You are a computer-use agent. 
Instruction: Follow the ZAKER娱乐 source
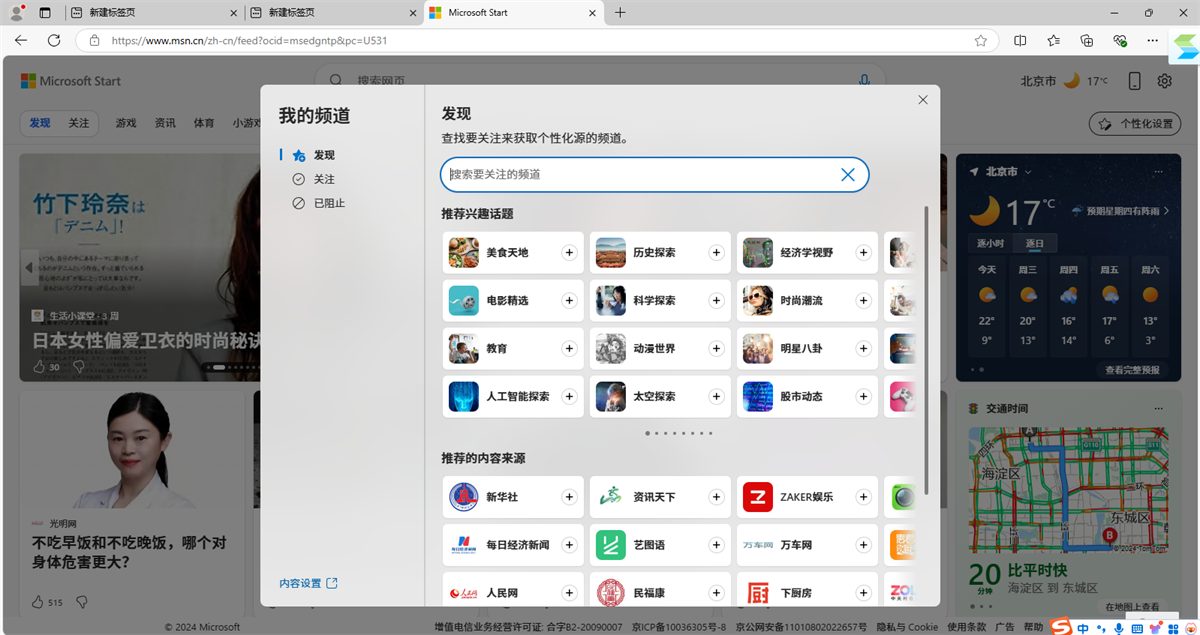(x=864, y=497)
